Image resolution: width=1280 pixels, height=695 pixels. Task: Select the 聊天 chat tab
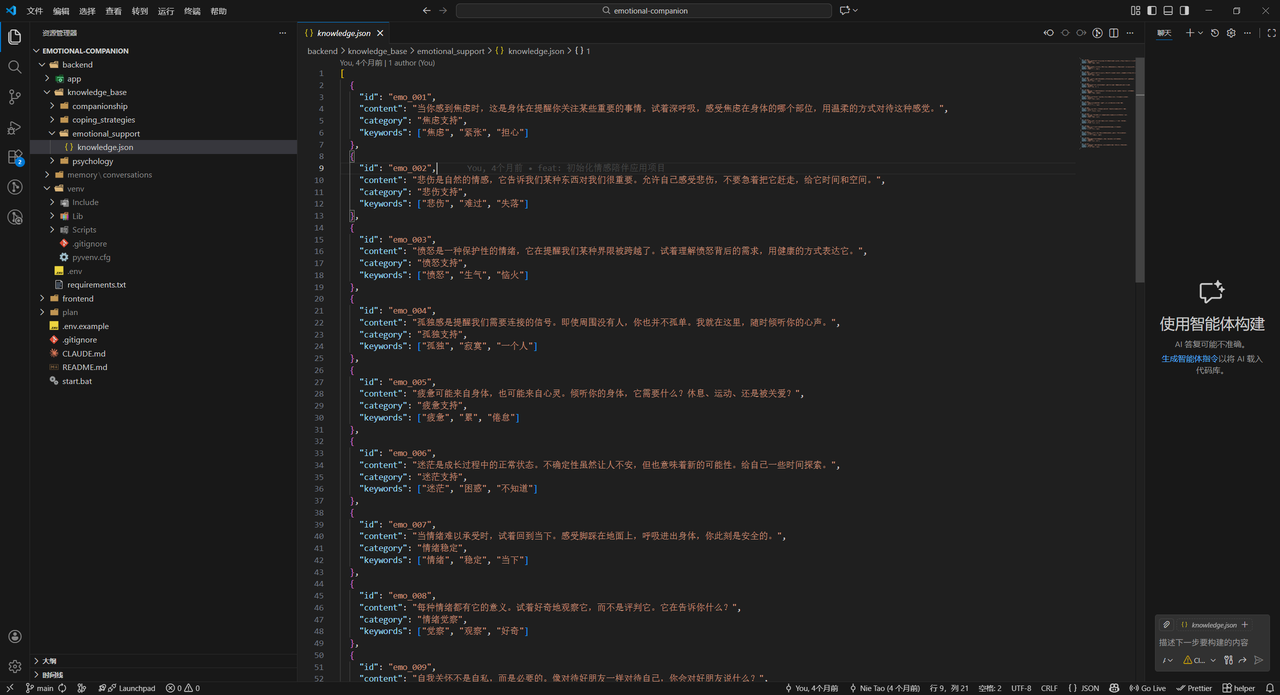pos(1164,33)
